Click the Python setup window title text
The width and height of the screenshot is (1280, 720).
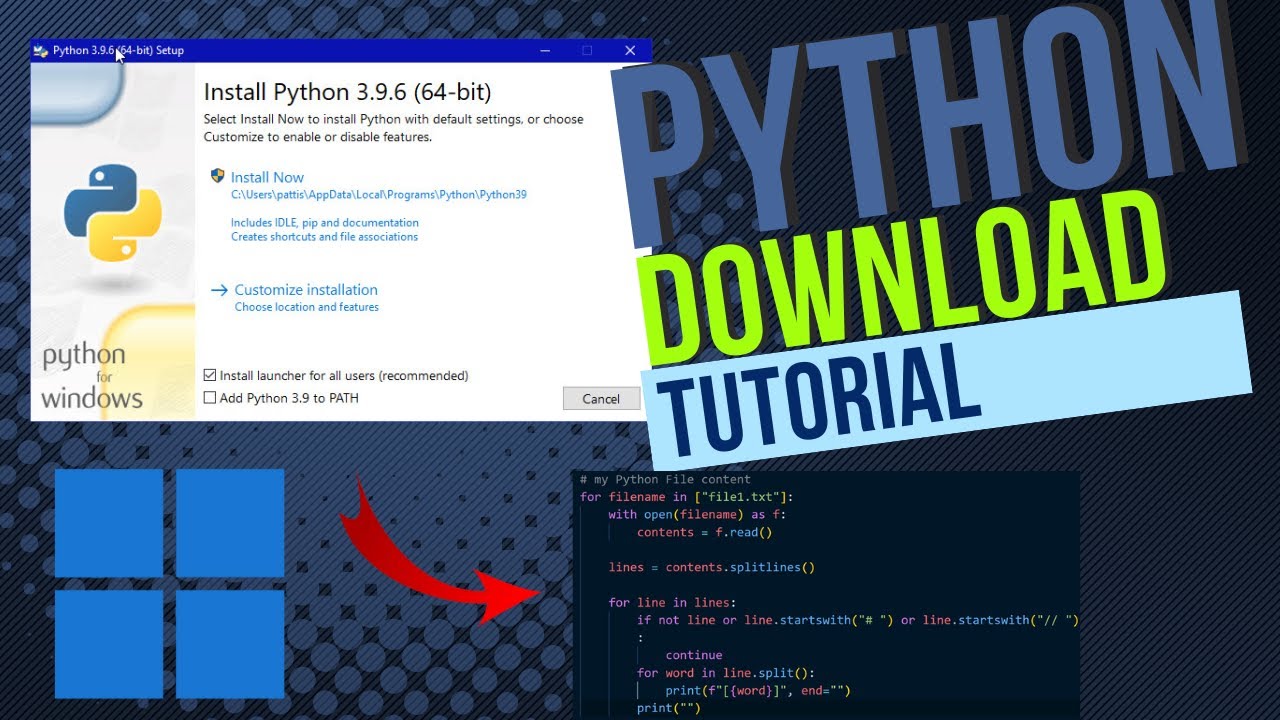coord(118,50)
